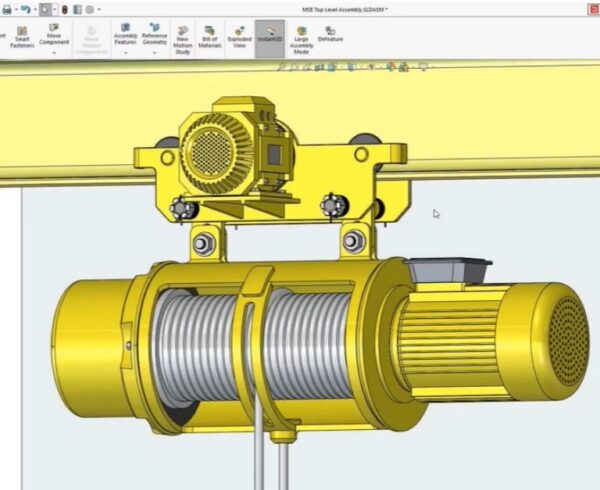Click the Rebuild traffic light icon
600x490 pixels.
pos(65,9)
